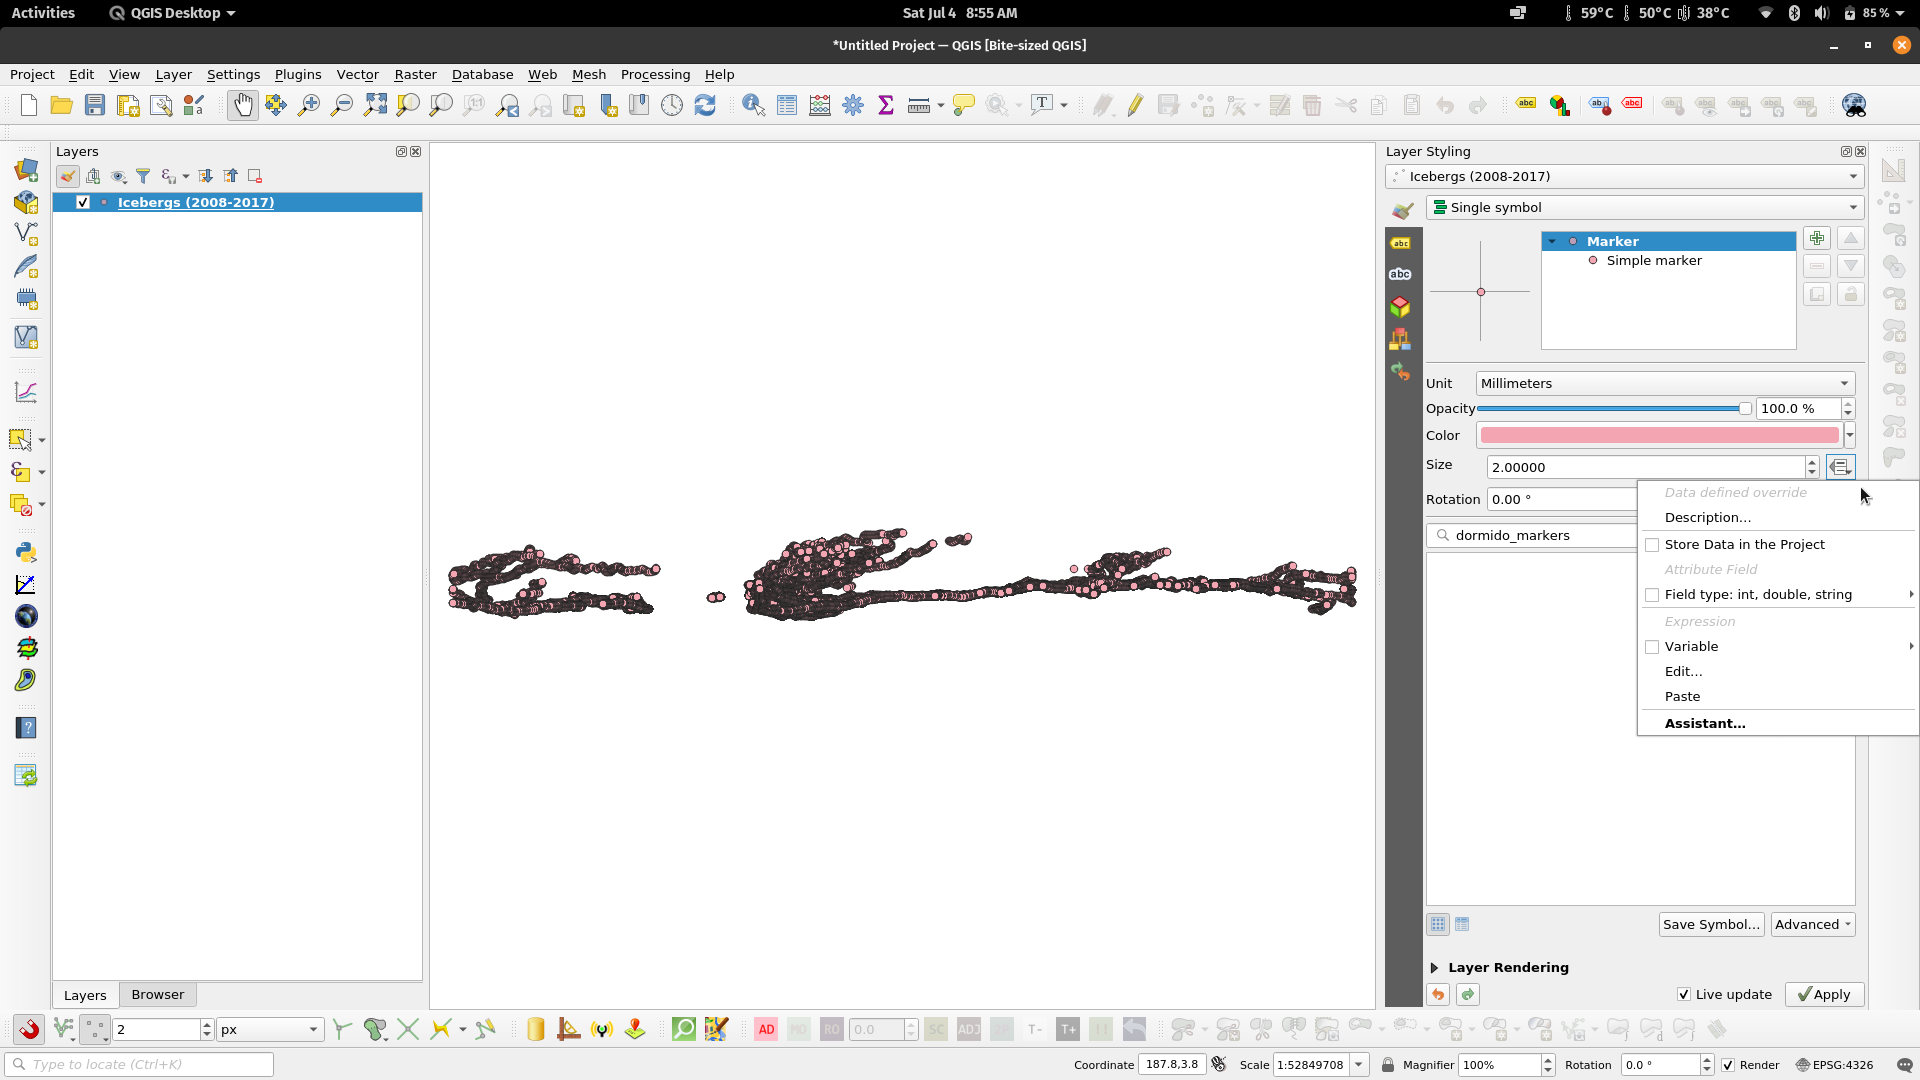
Task: Click the pink Color swatch
Action: (1659, 435)
